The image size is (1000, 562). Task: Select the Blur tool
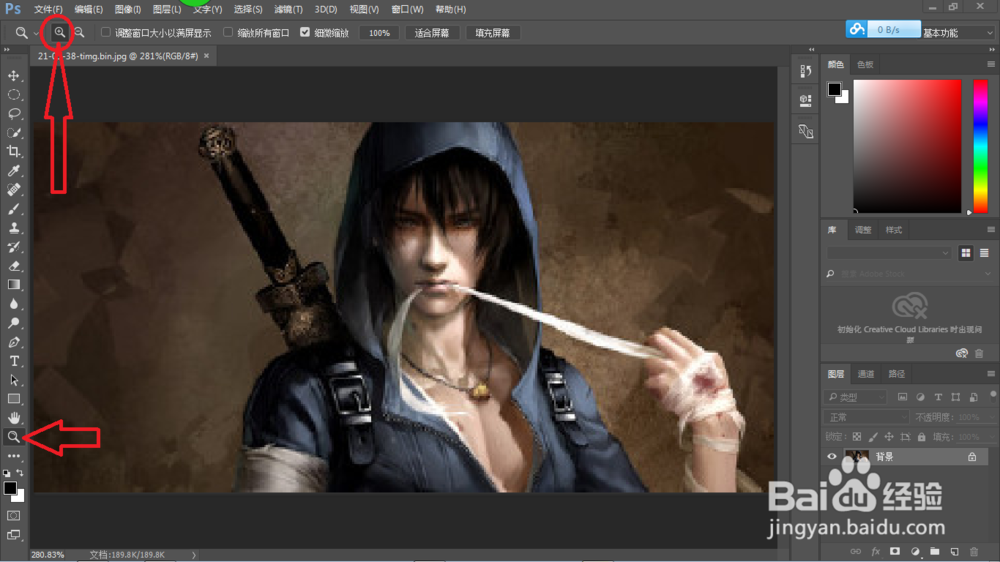[x=13, y=304]
